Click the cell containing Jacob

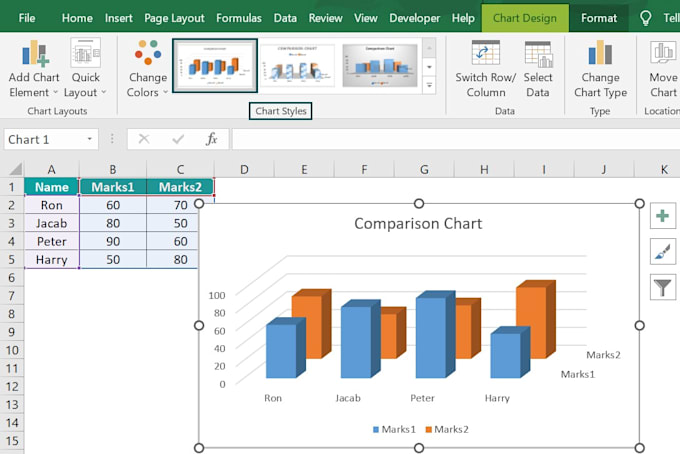coord(52,223)
